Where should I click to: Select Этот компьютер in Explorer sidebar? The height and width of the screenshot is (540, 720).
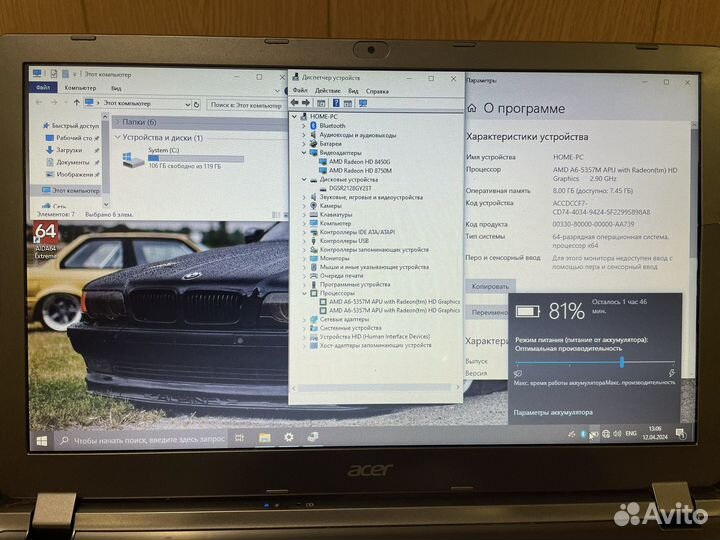(x=70, y=190)
